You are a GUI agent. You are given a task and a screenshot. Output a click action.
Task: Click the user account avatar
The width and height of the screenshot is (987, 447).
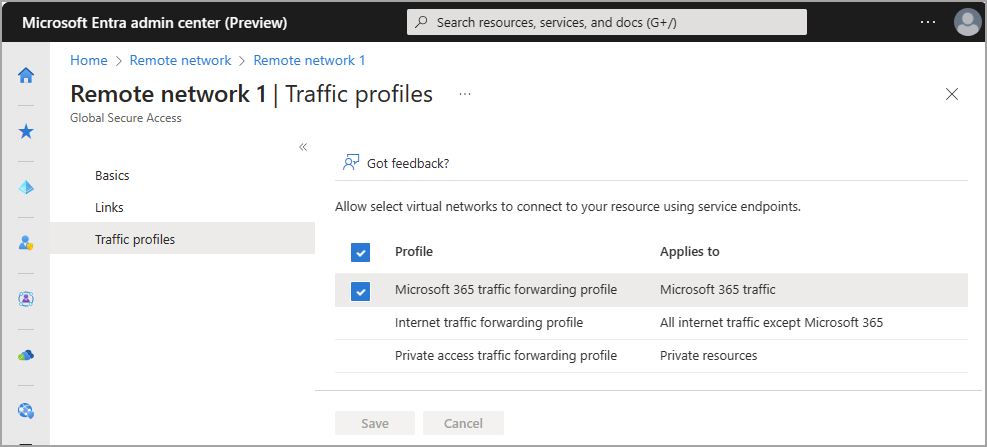pyautogui.click(x=967, y=23)
